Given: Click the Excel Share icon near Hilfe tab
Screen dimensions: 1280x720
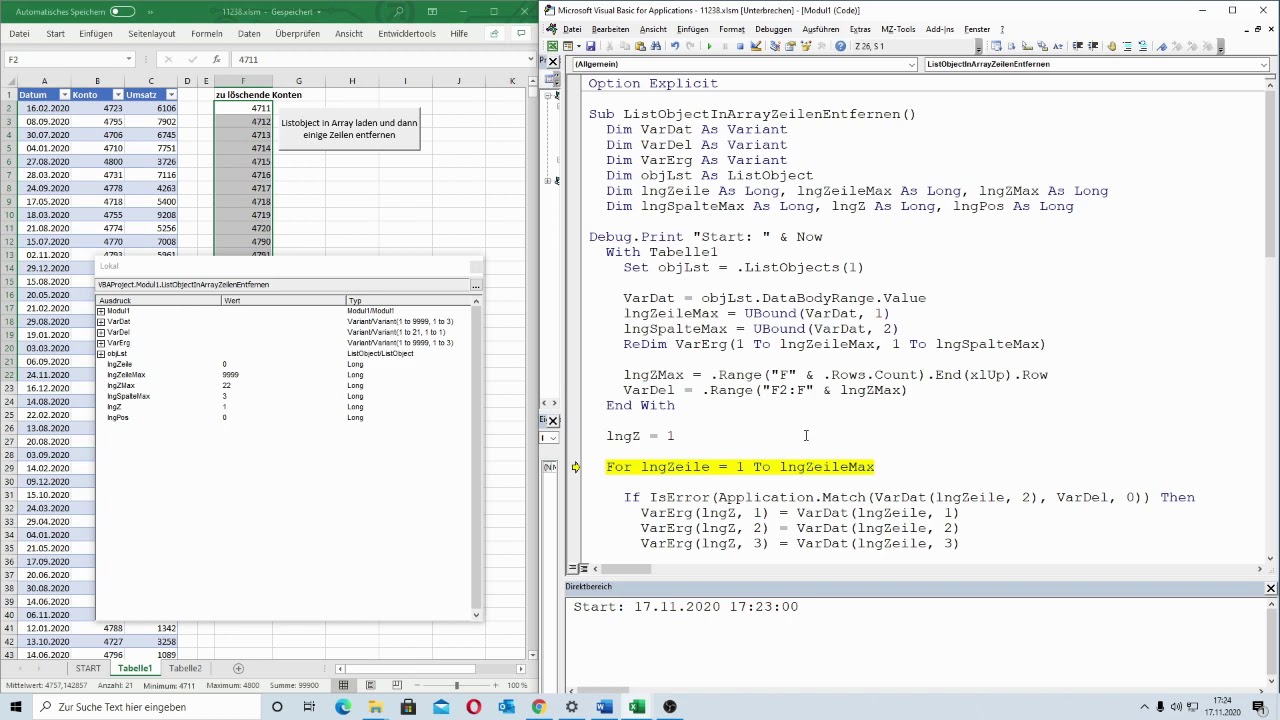Looking at the screenshot, I should [494, 33].
